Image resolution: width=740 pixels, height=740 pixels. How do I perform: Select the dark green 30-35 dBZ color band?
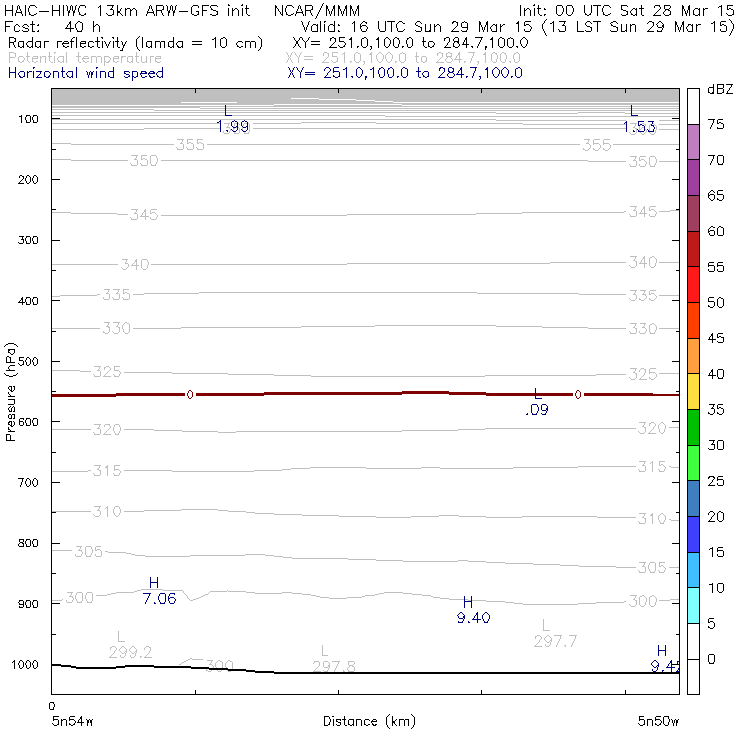(693, 427)
